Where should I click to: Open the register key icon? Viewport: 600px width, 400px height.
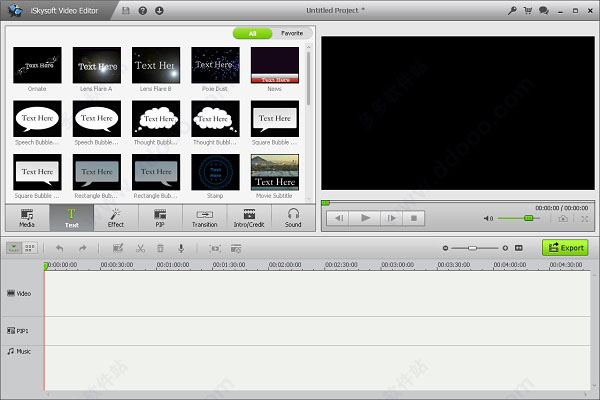click(x=512, y=11)
